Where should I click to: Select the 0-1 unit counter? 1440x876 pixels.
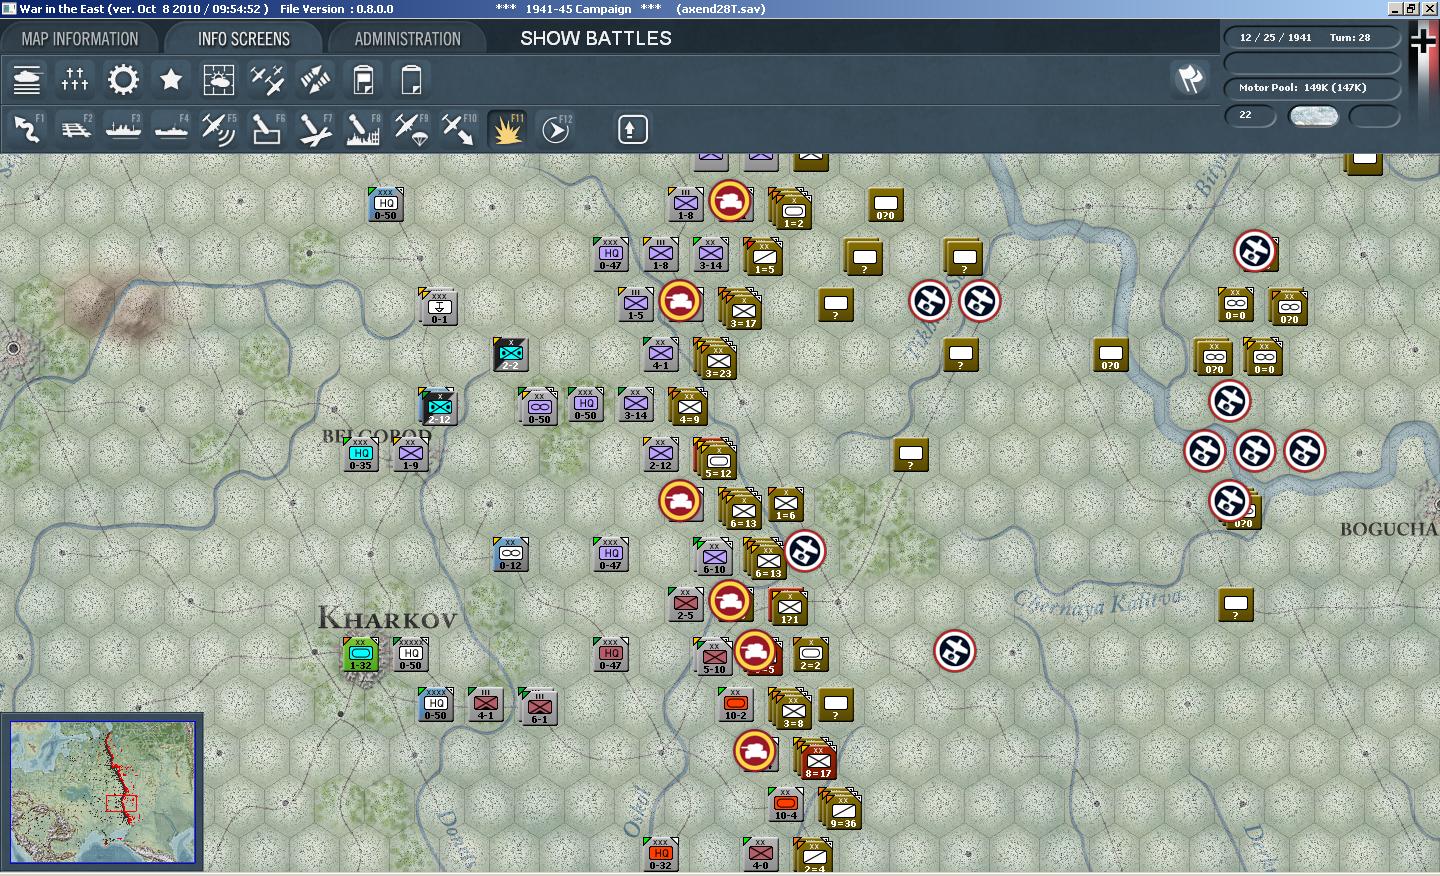(439, 307)
